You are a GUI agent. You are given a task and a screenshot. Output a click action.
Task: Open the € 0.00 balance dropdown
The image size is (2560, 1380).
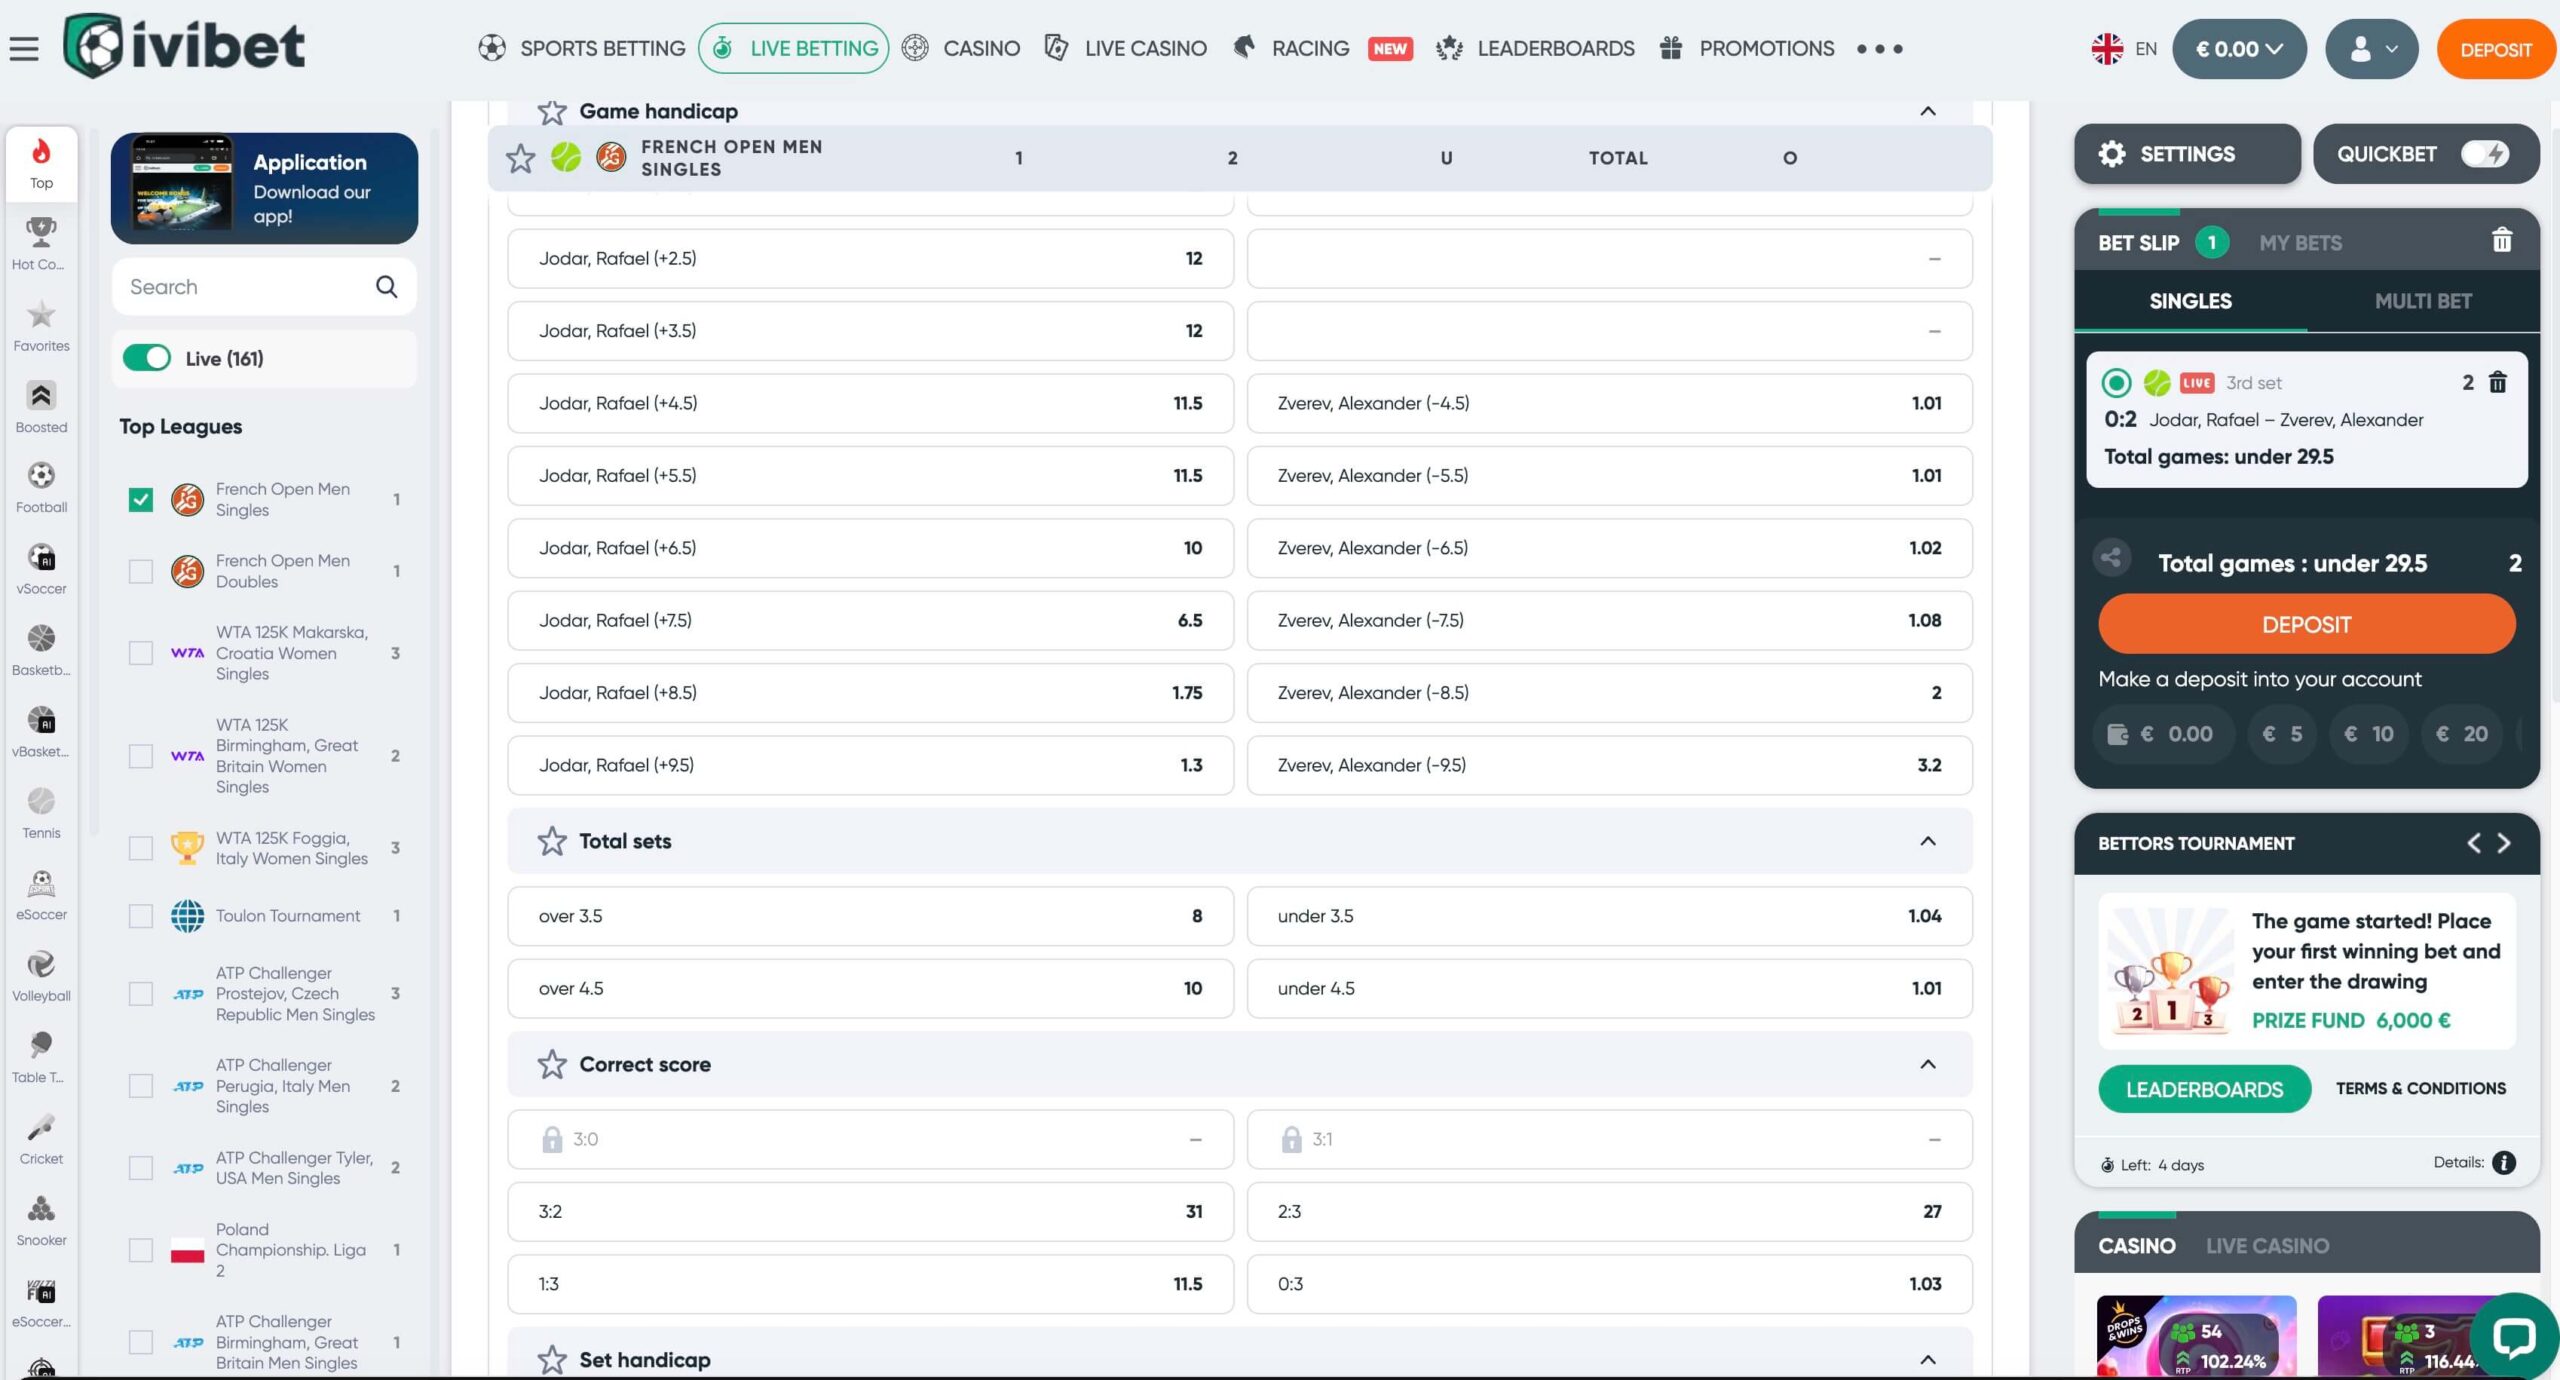coord(2239,49)
